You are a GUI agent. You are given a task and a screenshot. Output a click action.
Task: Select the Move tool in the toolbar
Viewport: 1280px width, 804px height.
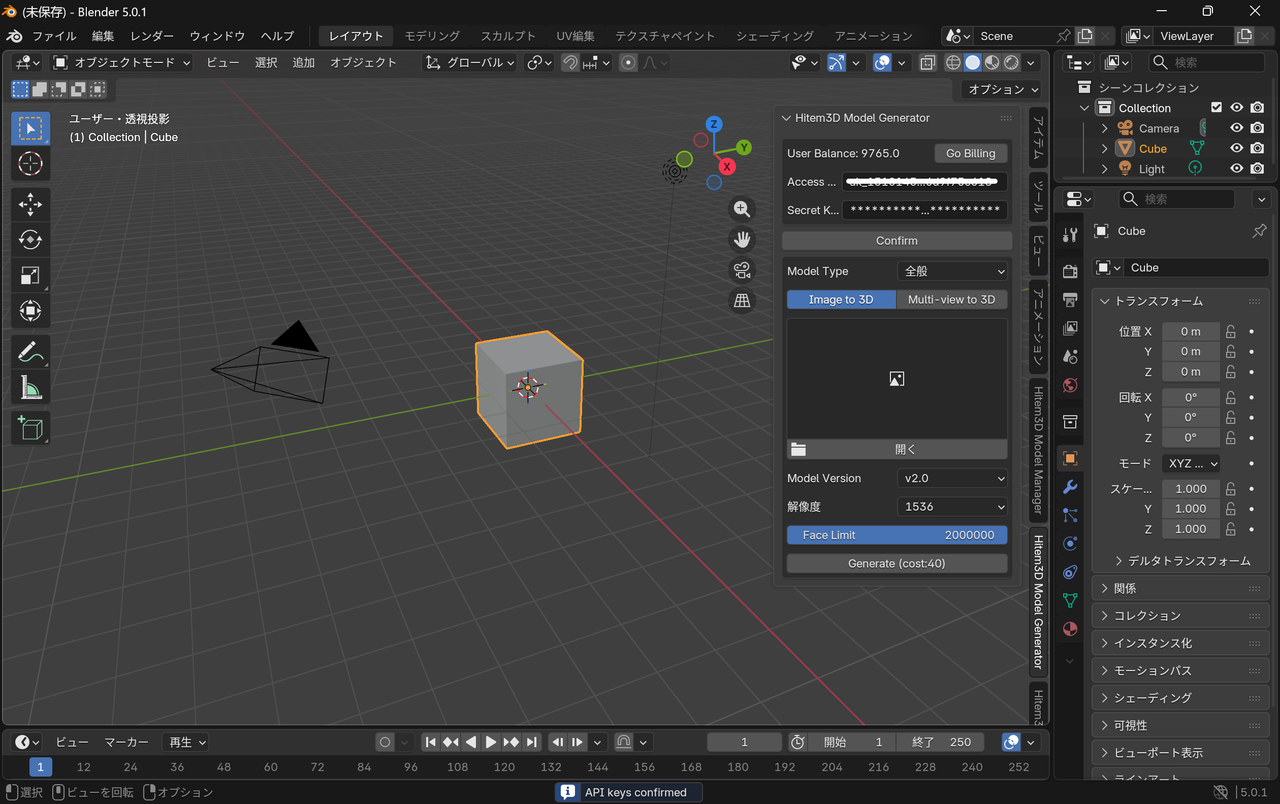coord(30,205)
